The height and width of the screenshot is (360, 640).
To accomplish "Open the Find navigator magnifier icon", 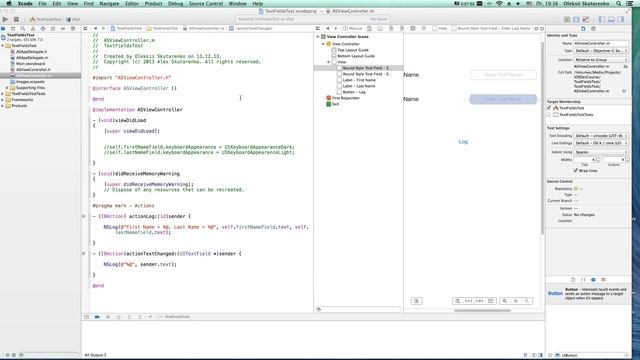I will [23, 29].
